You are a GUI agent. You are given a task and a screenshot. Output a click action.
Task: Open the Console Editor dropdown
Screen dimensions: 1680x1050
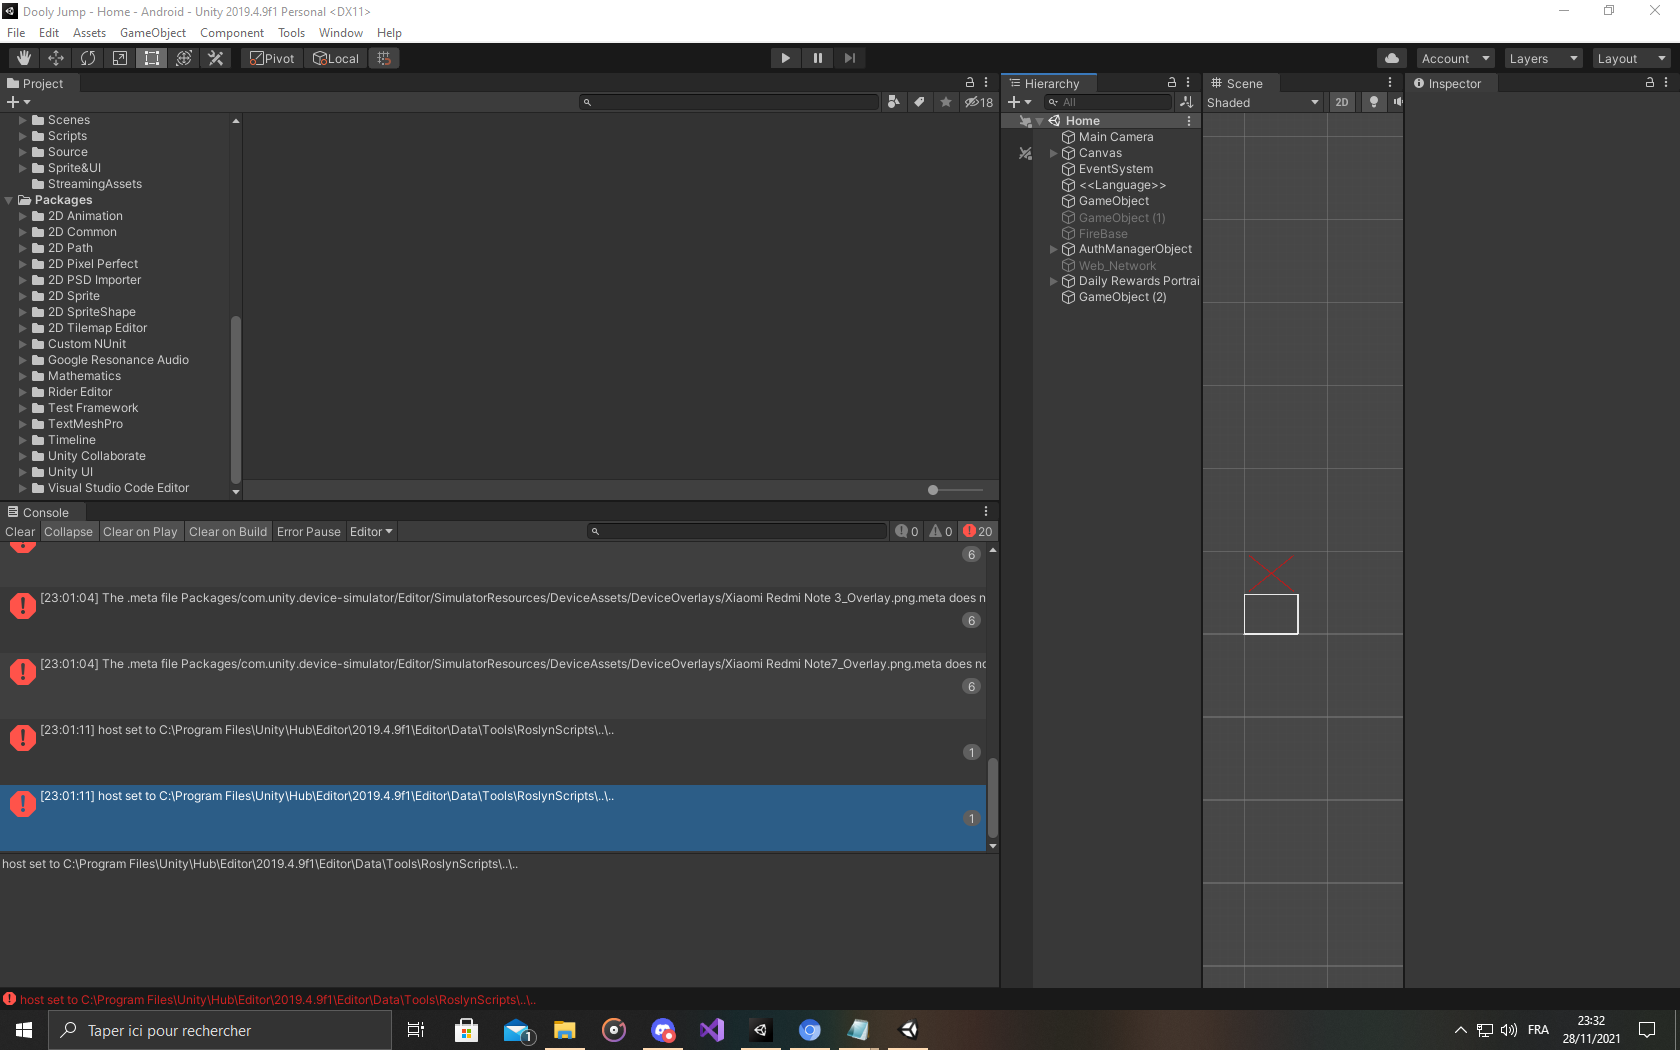pos(372,532)
